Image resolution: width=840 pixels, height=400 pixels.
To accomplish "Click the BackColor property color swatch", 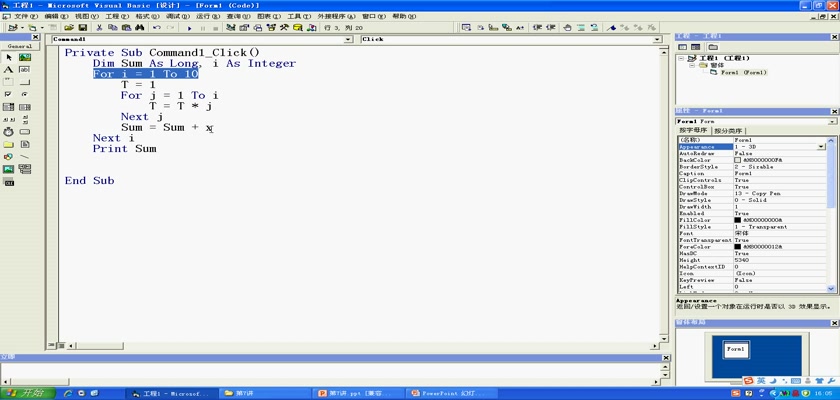I will coord(738,160).
